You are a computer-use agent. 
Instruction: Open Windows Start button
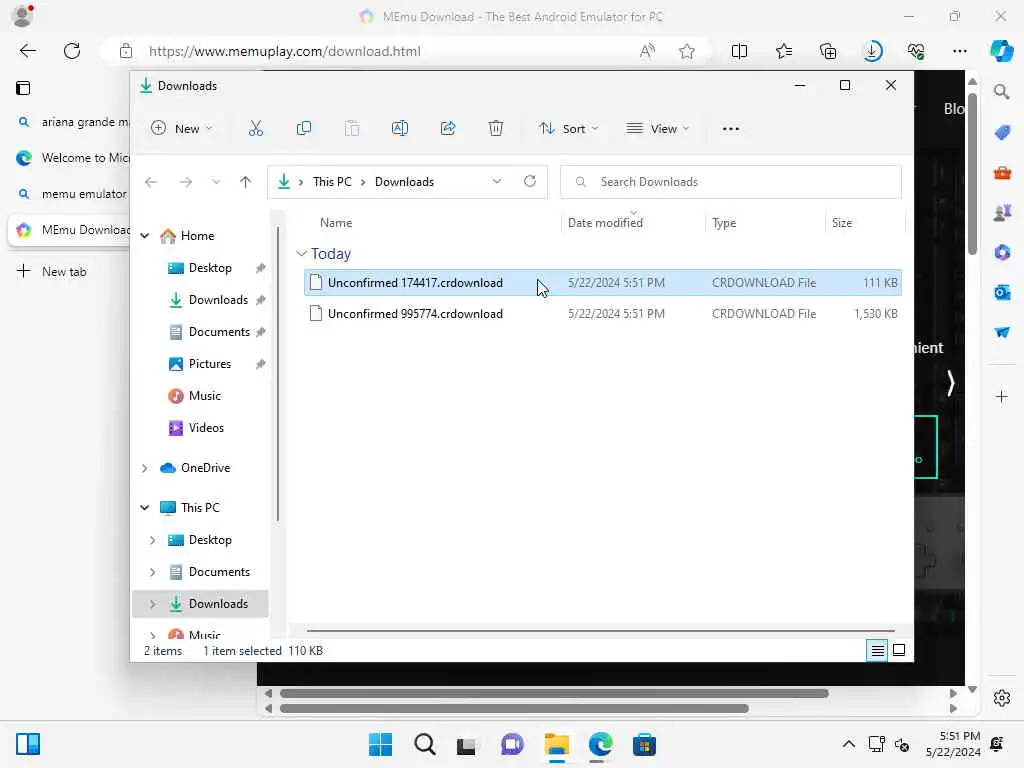coord(380,744)
